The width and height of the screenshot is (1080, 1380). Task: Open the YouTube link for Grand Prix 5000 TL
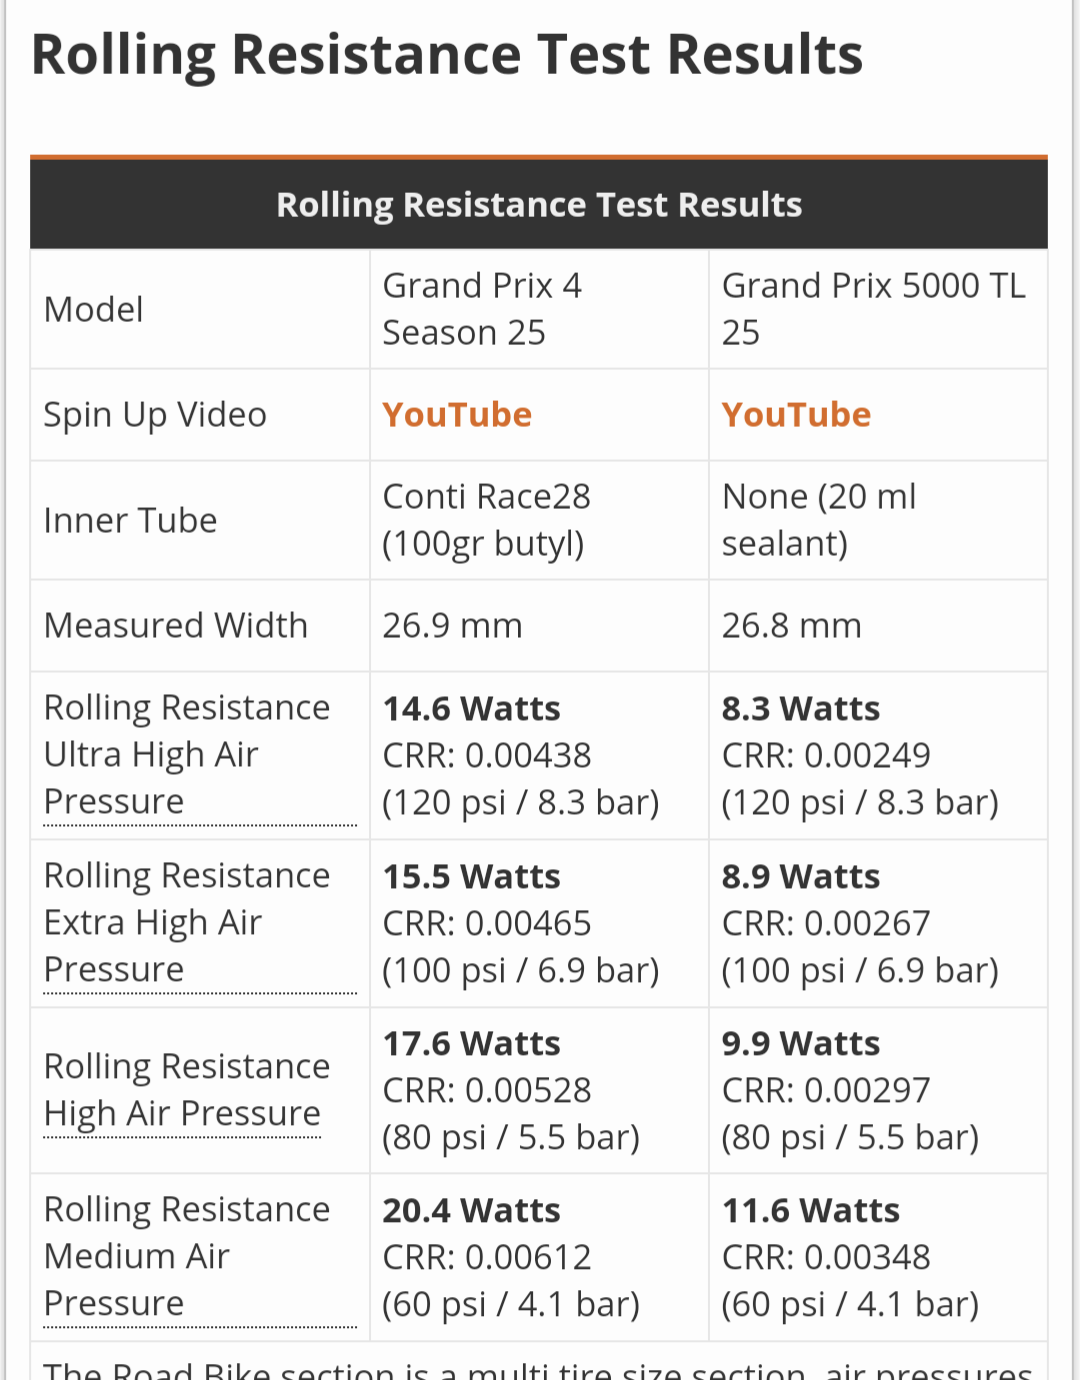coord(796,415)
